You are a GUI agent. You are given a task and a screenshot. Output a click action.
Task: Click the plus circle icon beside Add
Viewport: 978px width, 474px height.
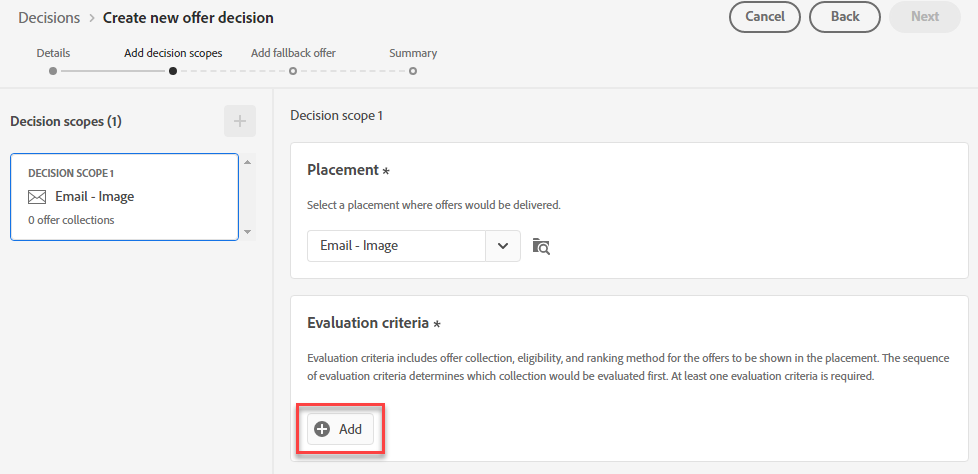tap(322, 429)
